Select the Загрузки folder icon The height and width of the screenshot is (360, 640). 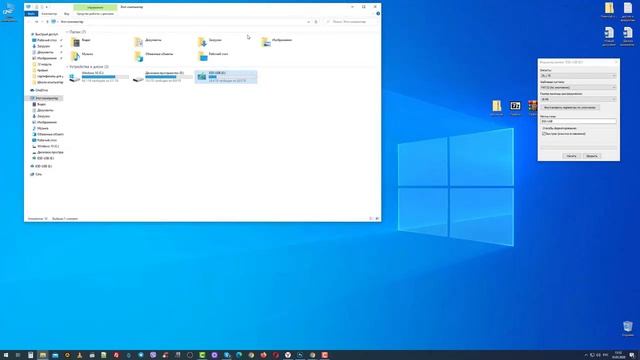coord(202,41)
